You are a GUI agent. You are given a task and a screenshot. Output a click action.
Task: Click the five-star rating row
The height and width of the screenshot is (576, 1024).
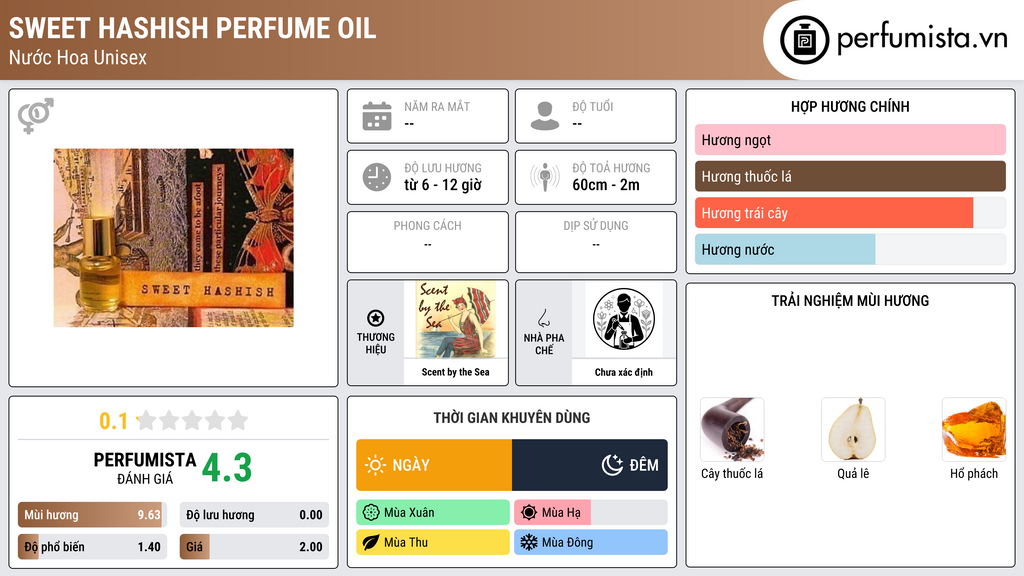tap(192, 421)
